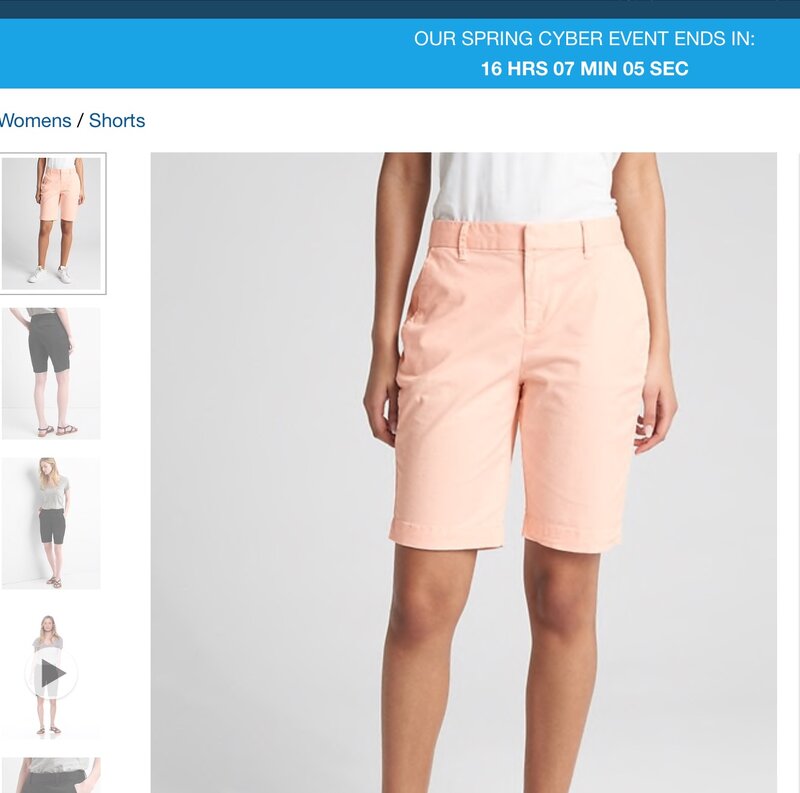Click the white t-shirt in main image
This screenshot has width=800, height=793.
click(526, 186)
